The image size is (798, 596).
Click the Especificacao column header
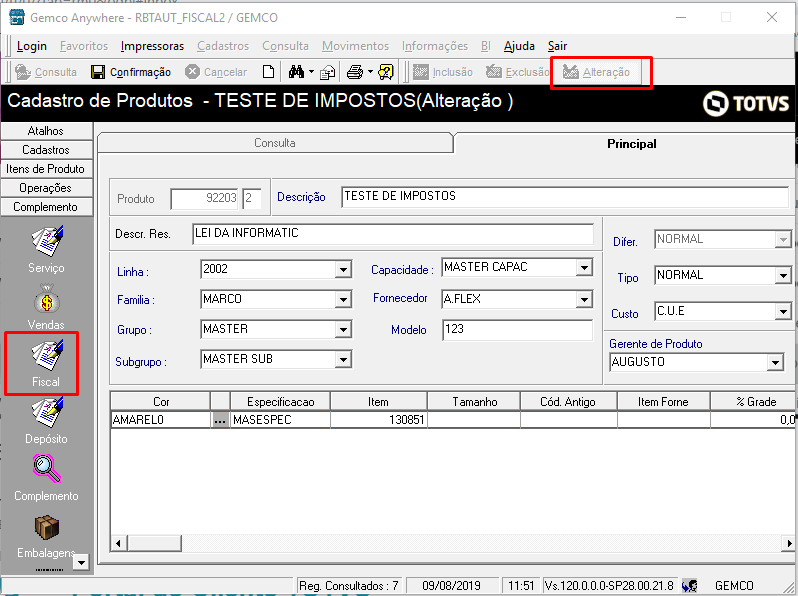pyautogui.click(x=280, y=402)
